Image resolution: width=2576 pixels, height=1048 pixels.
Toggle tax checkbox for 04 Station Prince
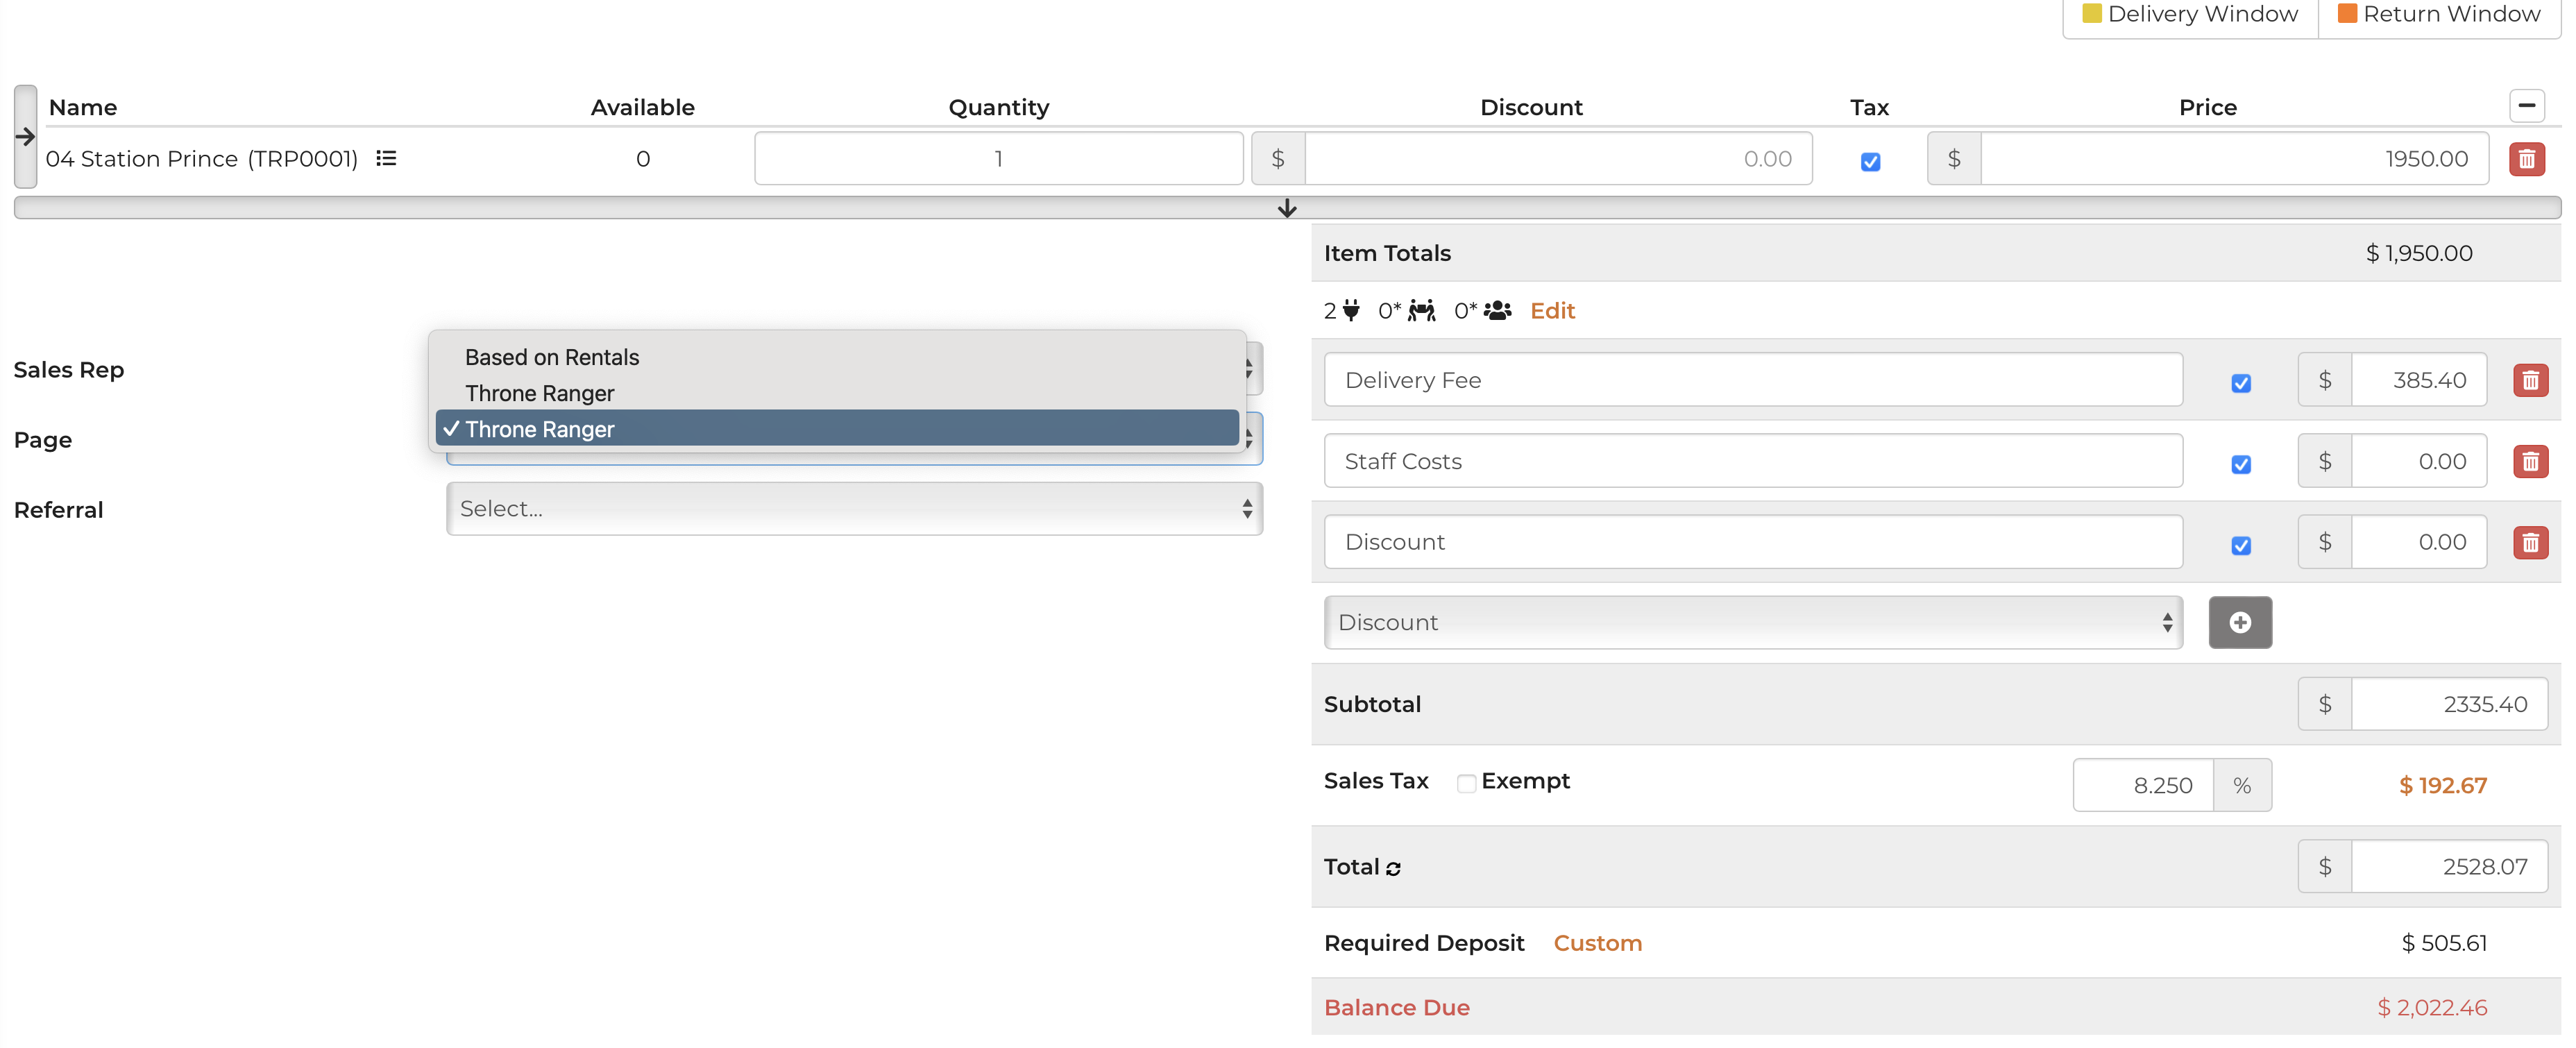click(1870, 161)
